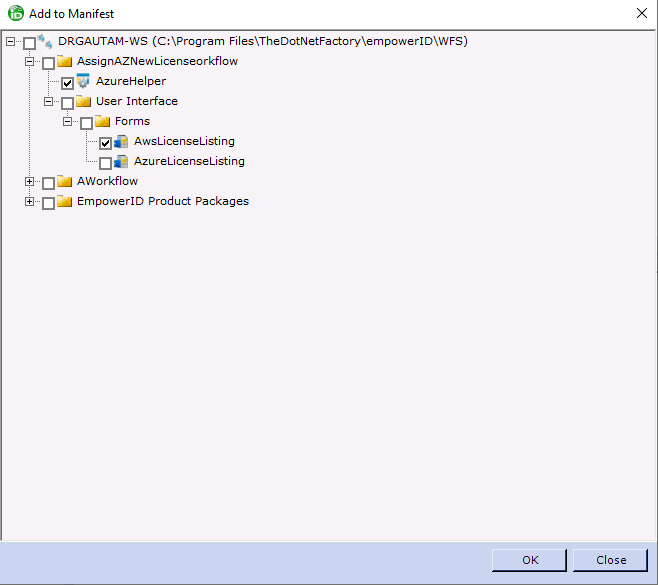The height and width of the screenshot is (585, 658).
Task: Click the server icon beside DRGAUTAM-WS
Action: 45,42
